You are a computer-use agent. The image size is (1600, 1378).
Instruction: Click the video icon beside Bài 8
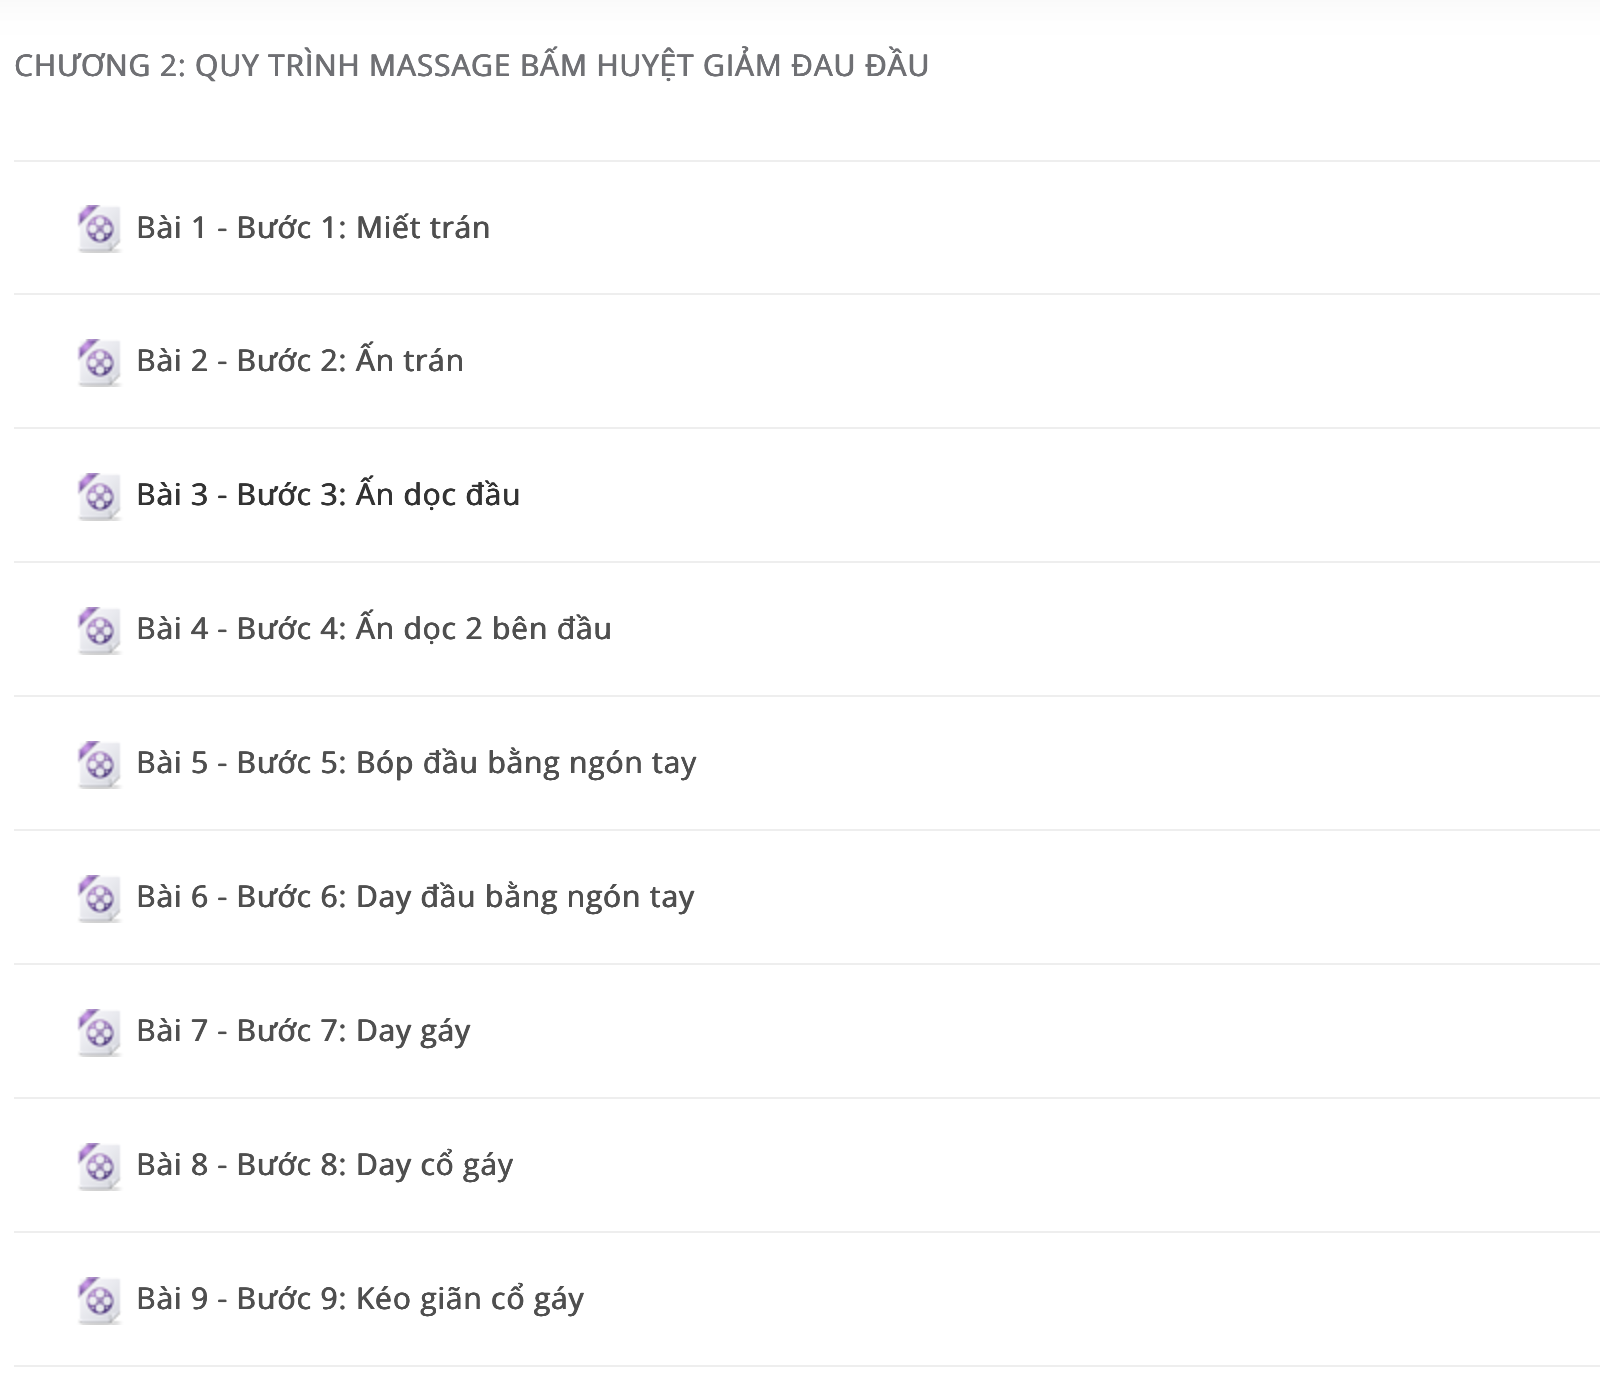[99, 1166]
